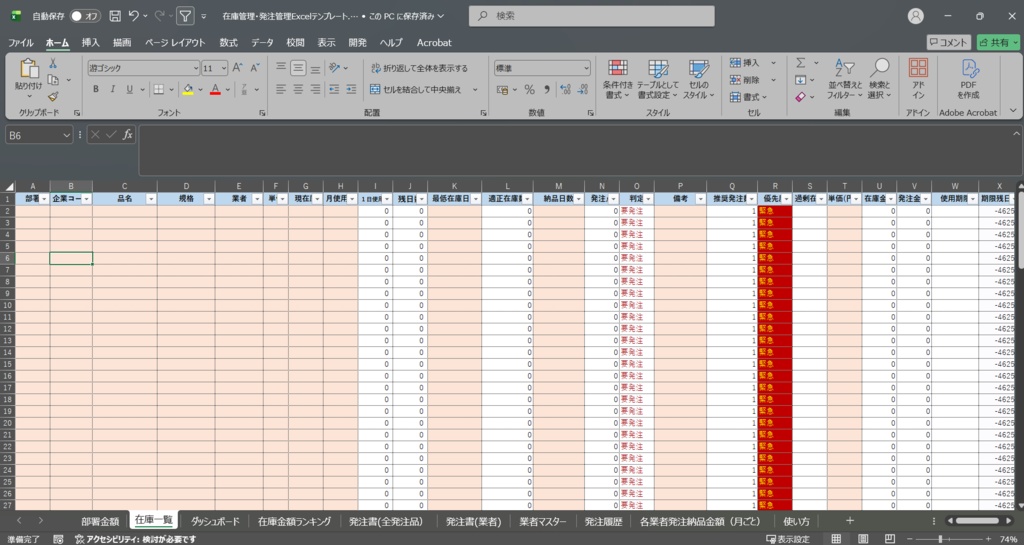Click the Format Painter brush icon
Image resolution: width=1024 pixels, height=545 pixels.
(53, 97)
